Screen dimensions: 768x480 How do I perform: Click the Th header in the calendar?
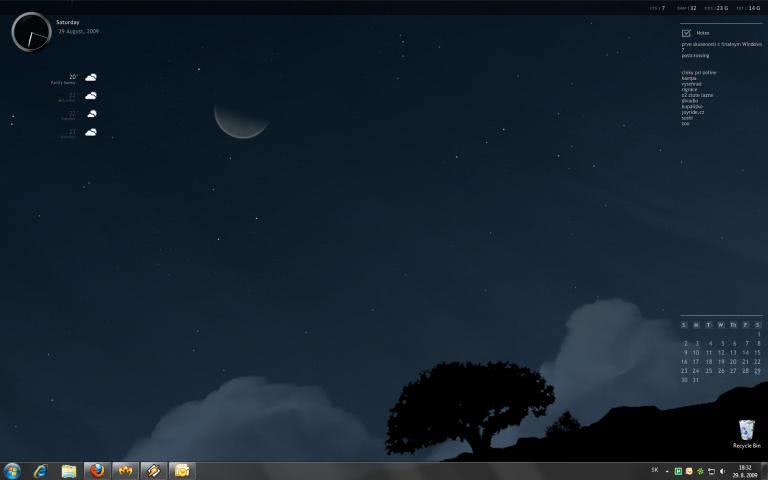(x=733, y=325)
